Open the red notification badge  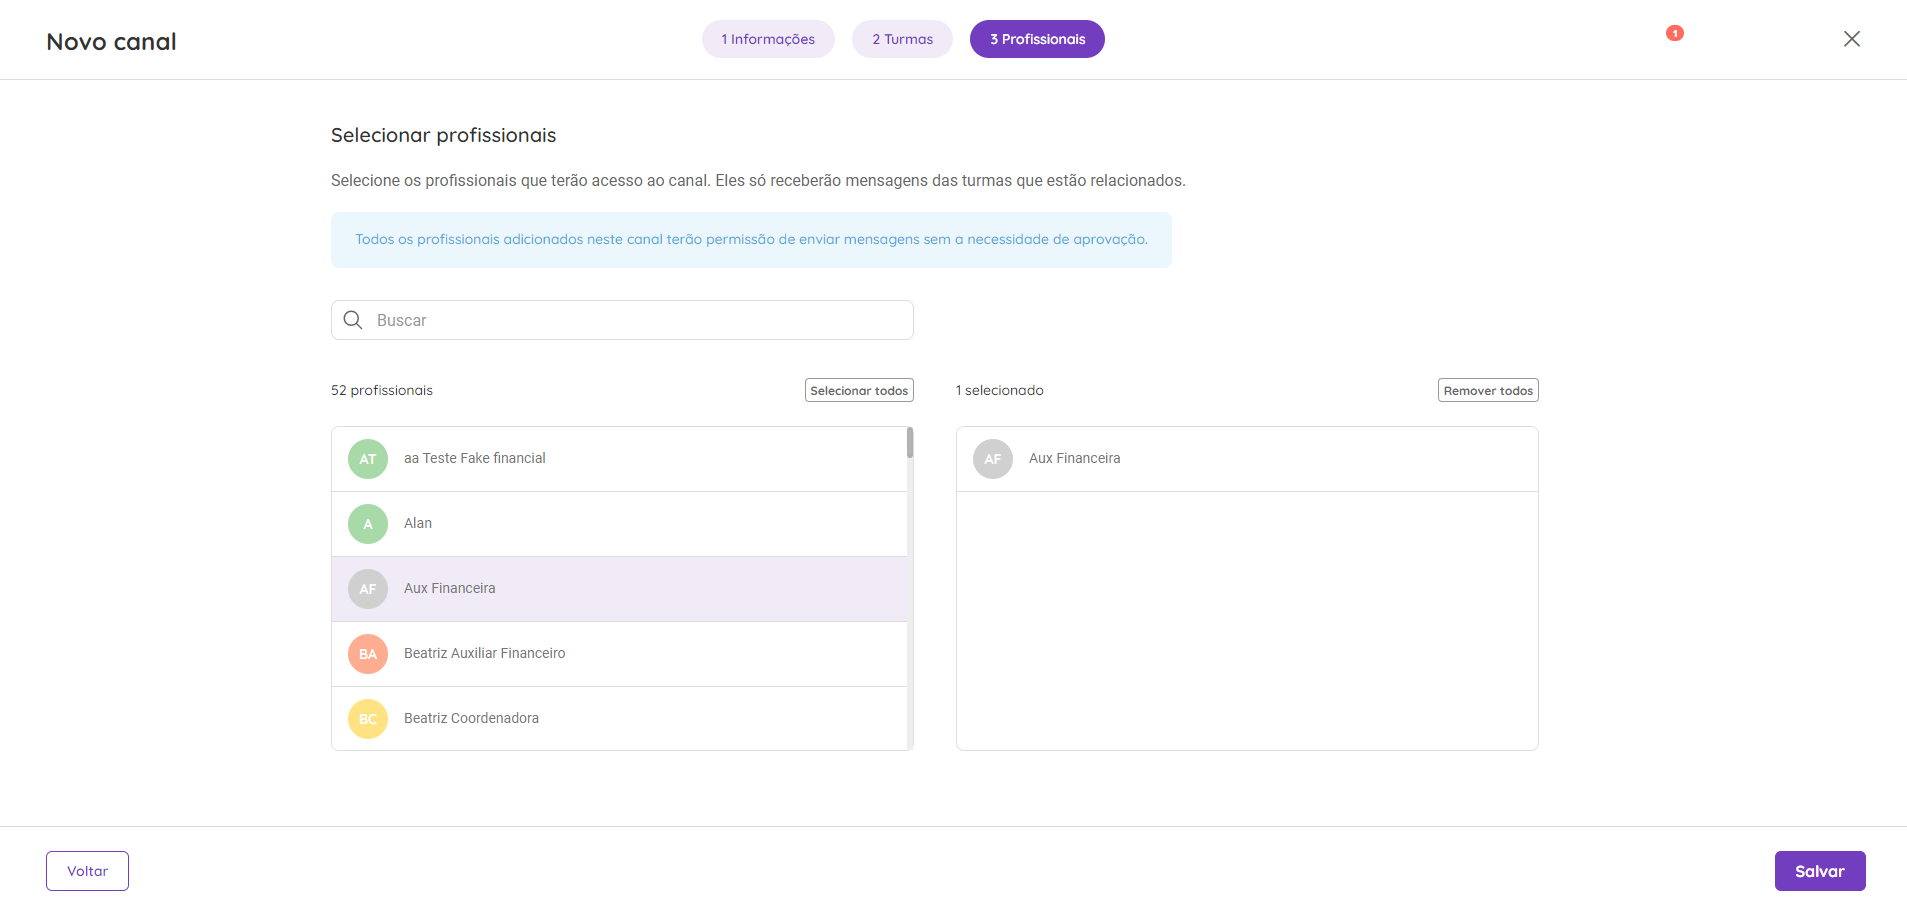coord(1674,33)
